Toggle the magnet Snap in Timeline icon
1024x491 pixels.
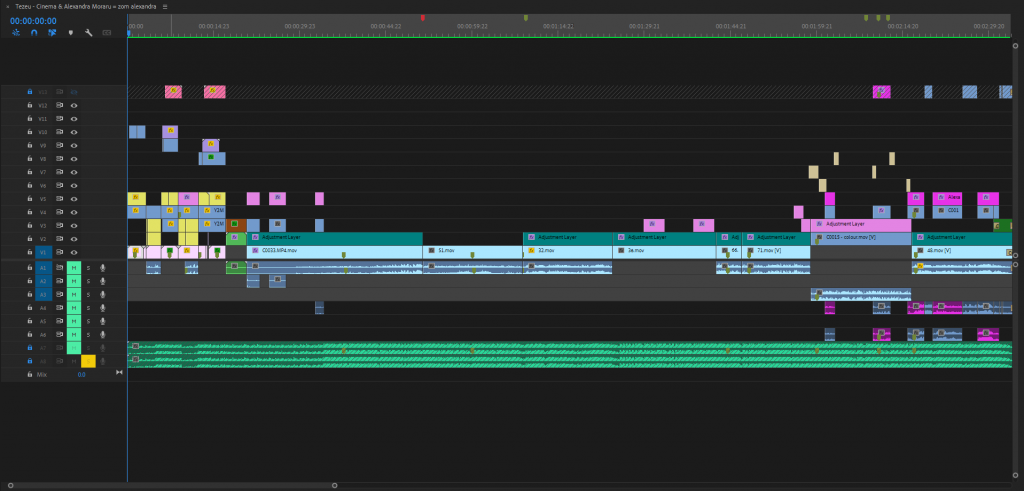coord(34,32)
